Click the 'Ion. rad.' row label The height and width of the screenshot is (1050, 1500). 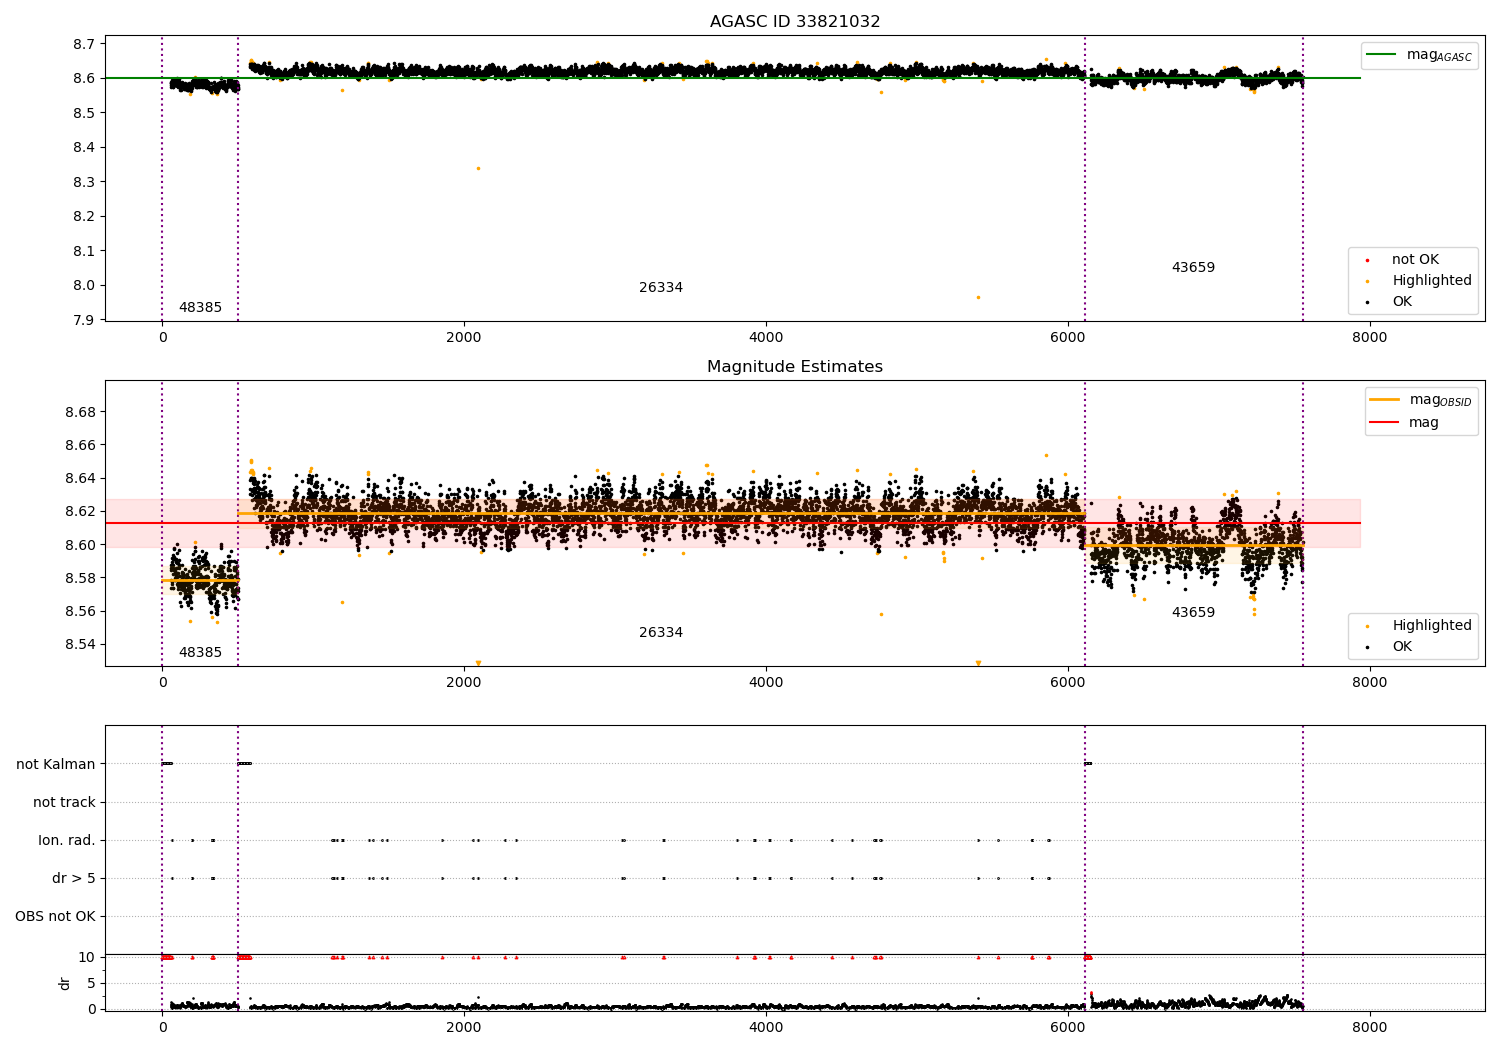(67, 840)
